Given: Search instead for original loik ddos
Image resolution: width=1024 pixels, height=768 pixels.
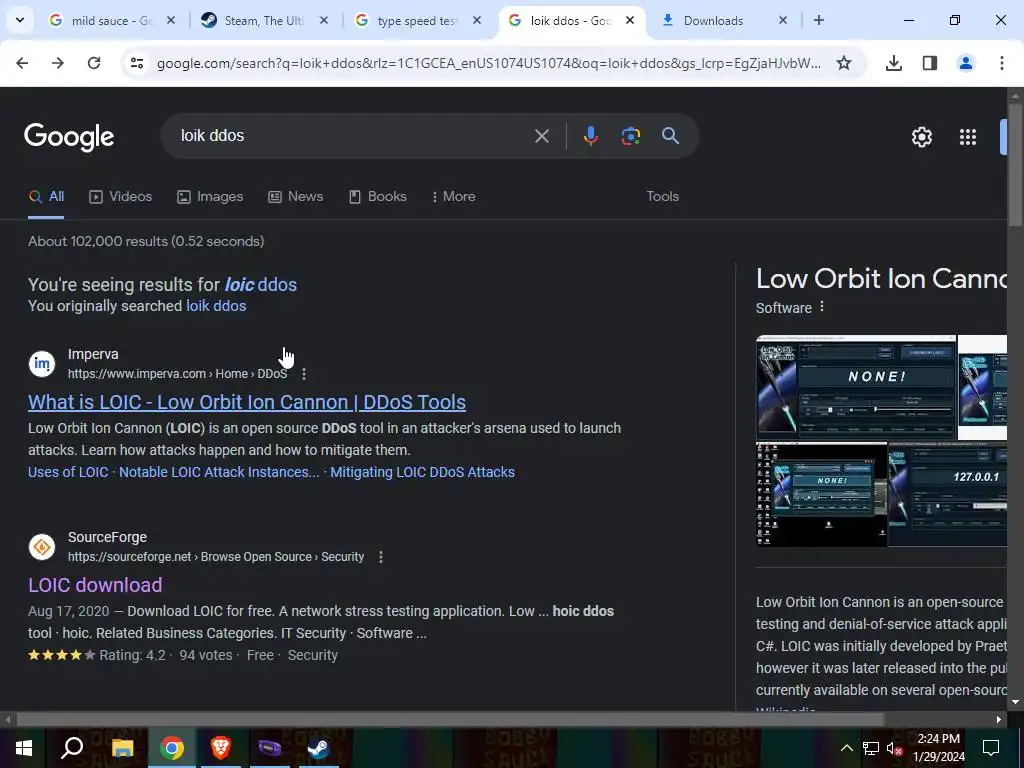Looking at the screenshot, I should [216, 306].
